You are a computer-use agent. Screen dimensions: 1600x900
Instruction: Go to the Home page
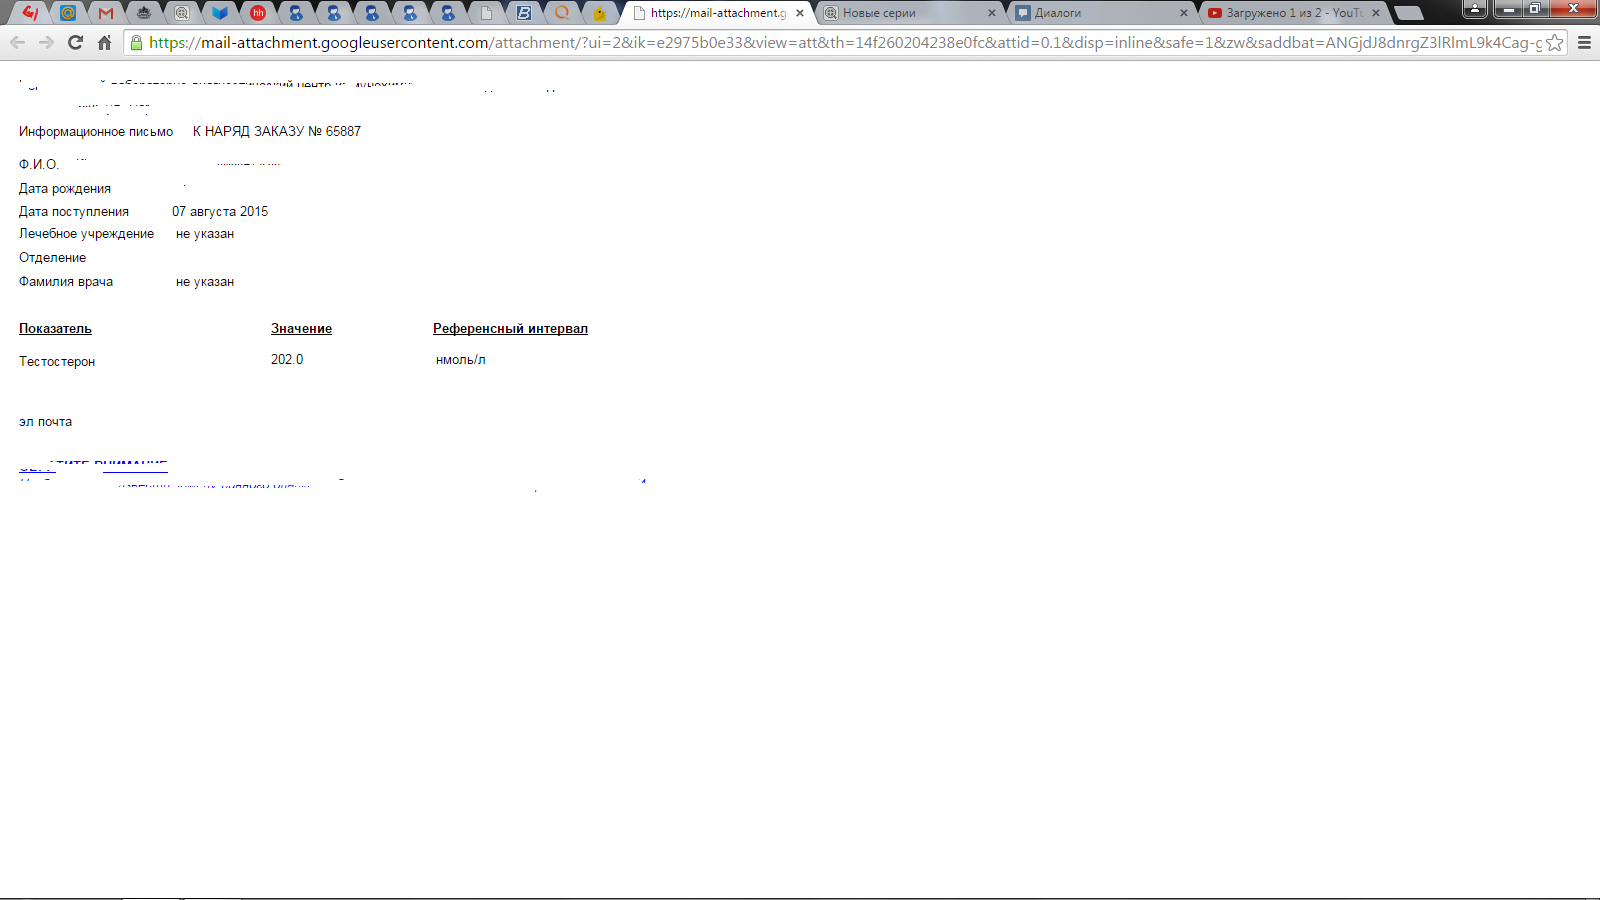point(104,42)
